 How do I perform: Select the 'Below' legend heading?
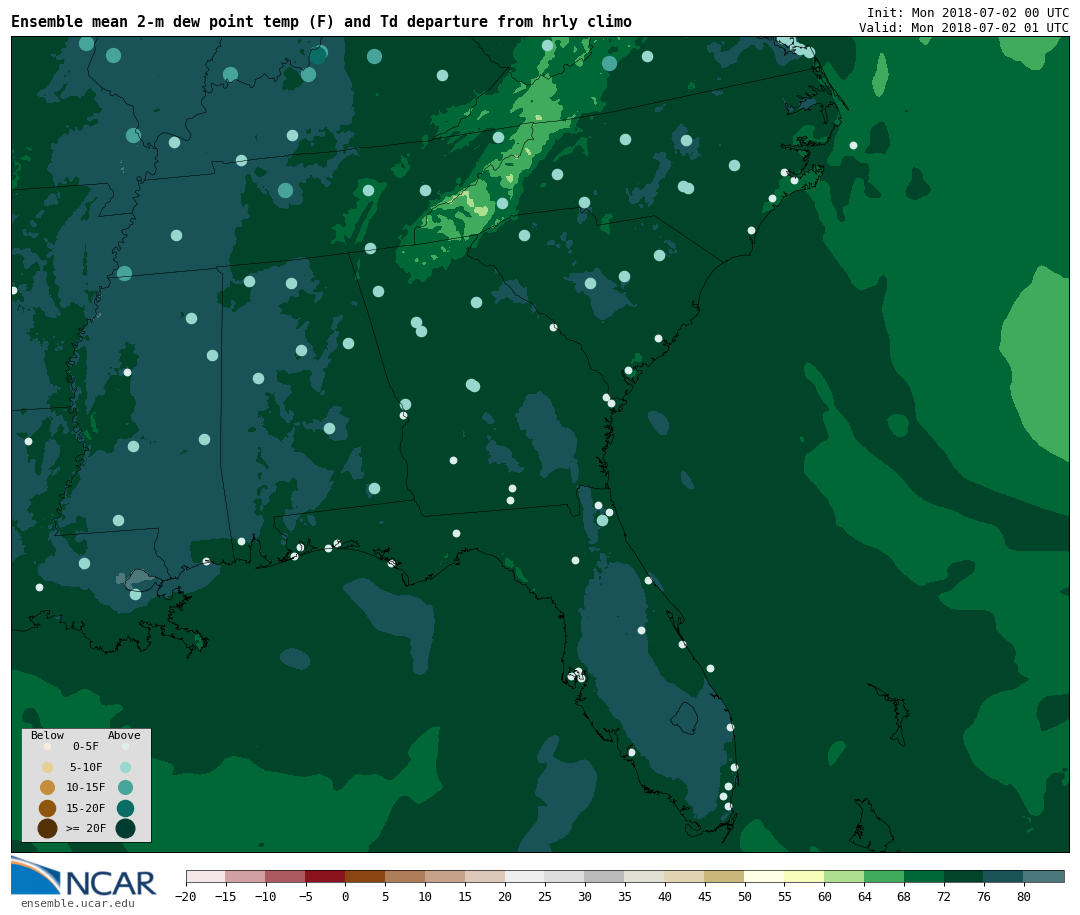[48, 735]
